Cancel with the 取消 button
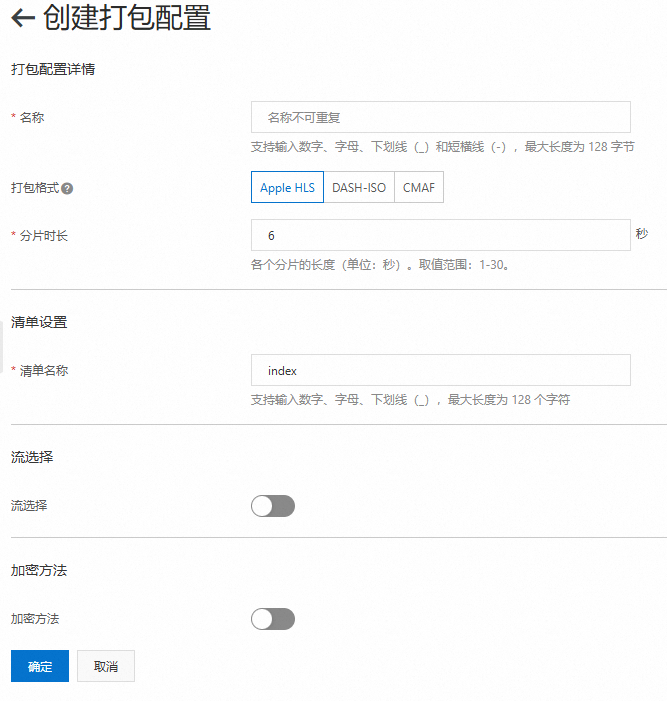This screenshot has height=701, width=667. coord(106,666)
